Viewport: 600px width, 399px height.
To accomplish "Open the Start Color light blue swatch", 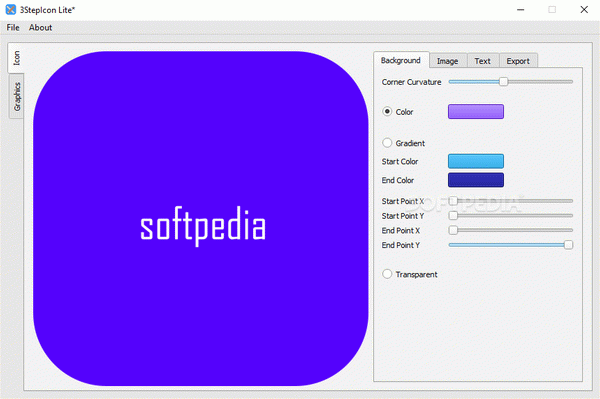I will click(476, 161).
